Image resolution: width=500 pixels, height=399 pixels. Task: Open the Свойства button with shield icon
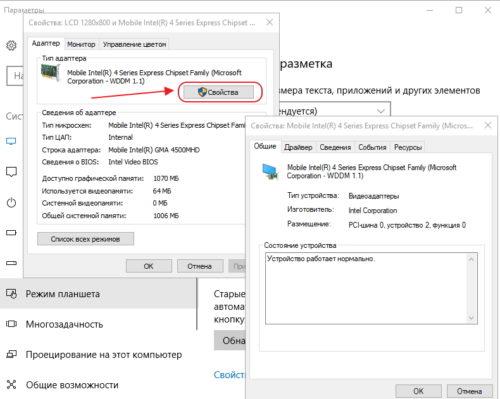coord(219,92)
